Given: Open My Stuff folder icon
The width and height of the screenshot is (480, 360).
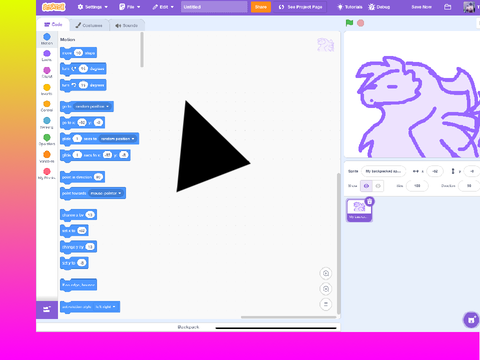Looking at the screenshot, I should point(448,7).
